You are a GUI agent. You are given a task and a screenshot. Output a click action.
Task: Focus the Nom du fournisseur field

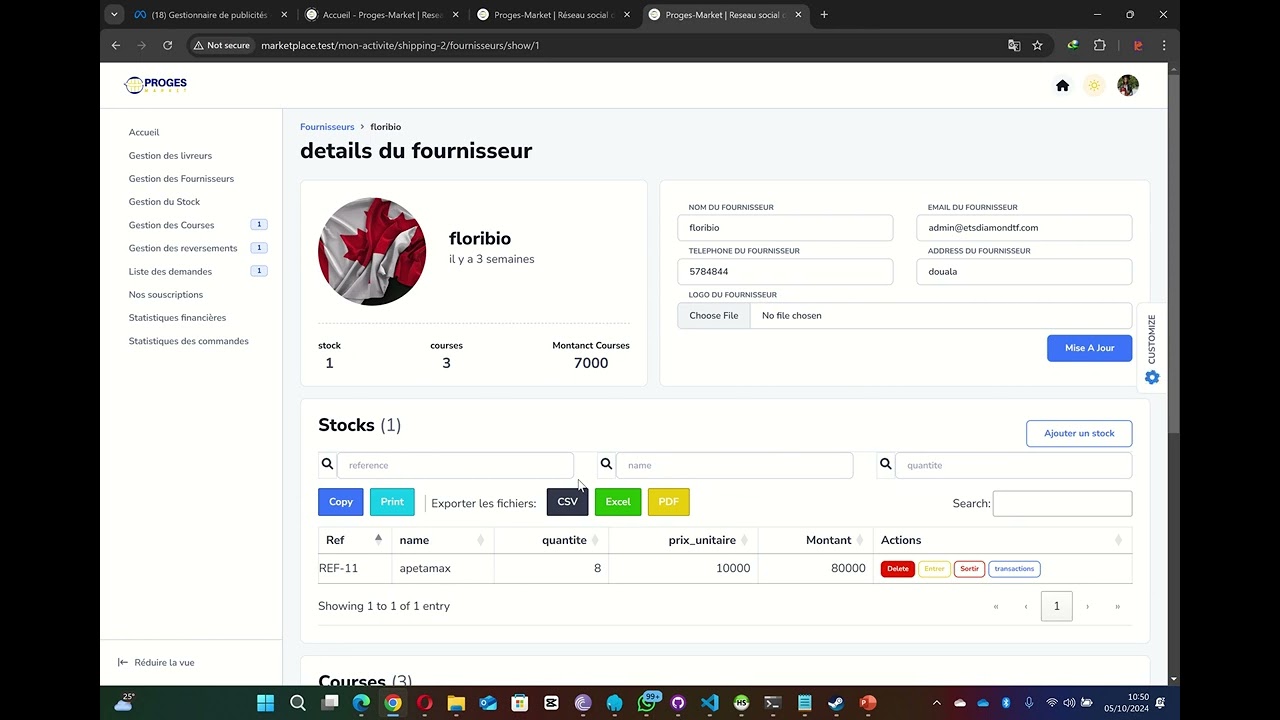pyautogui.click(x=785, y=228)
